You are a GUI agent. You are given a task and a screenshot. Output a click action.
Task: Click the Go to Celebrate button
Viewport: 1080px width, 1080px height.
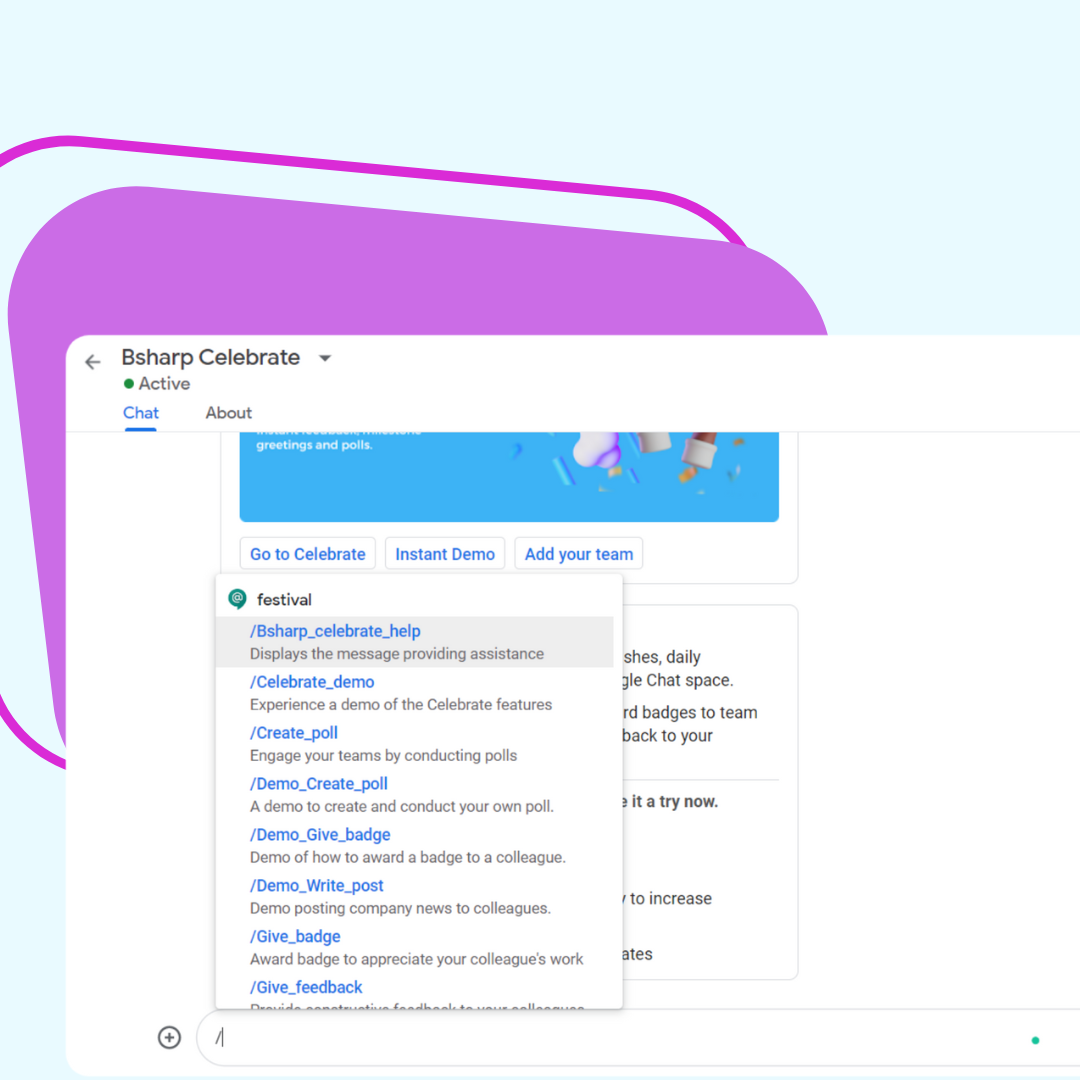click(x=307, y=554)
